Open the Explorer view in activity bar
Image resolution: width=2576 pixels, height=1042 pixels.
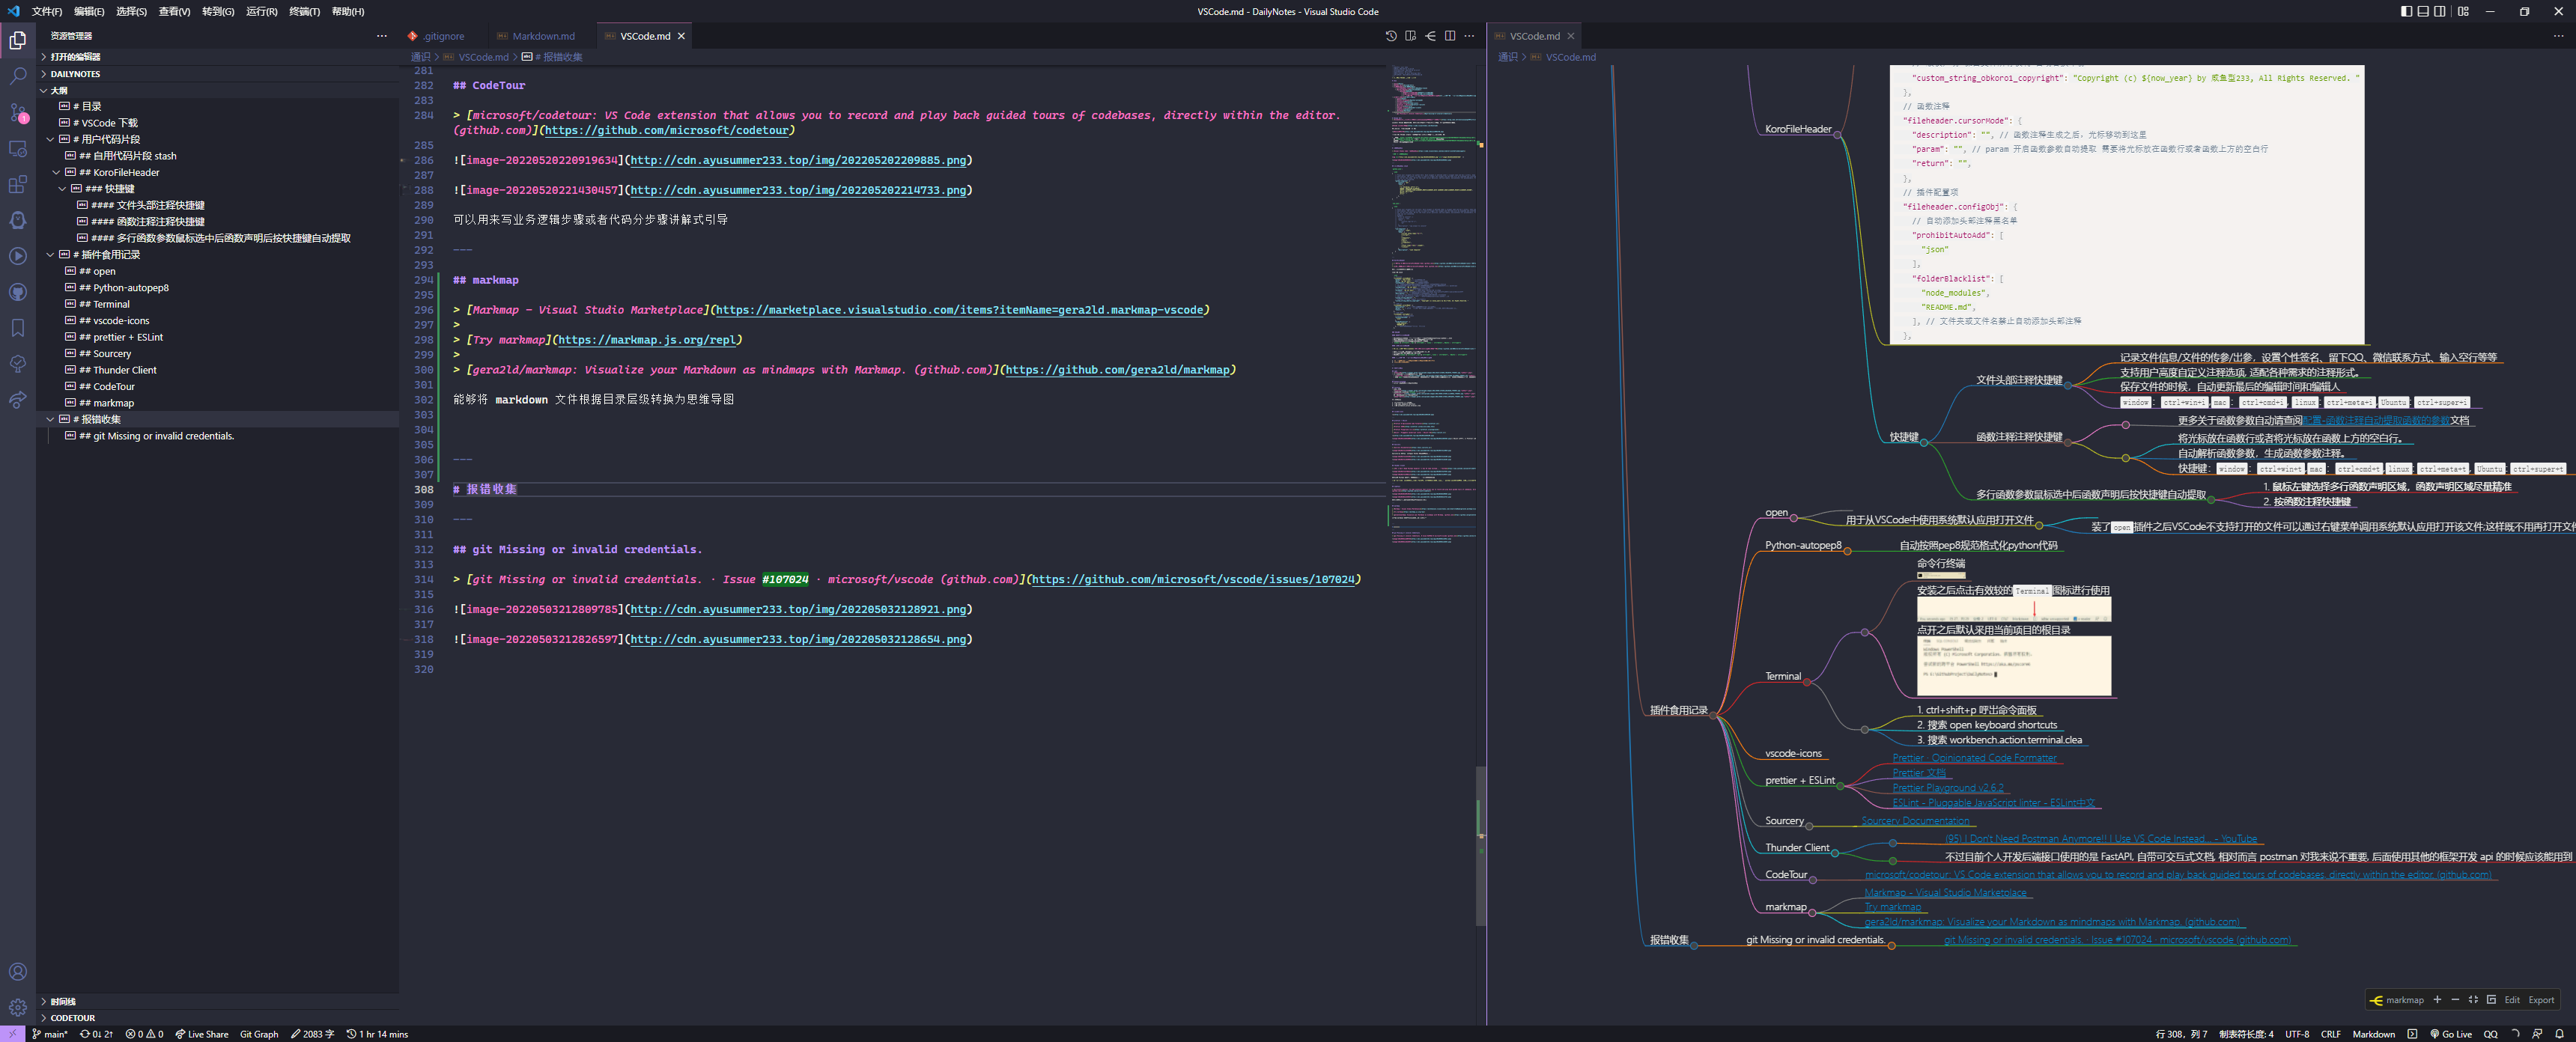coord(18,40)
